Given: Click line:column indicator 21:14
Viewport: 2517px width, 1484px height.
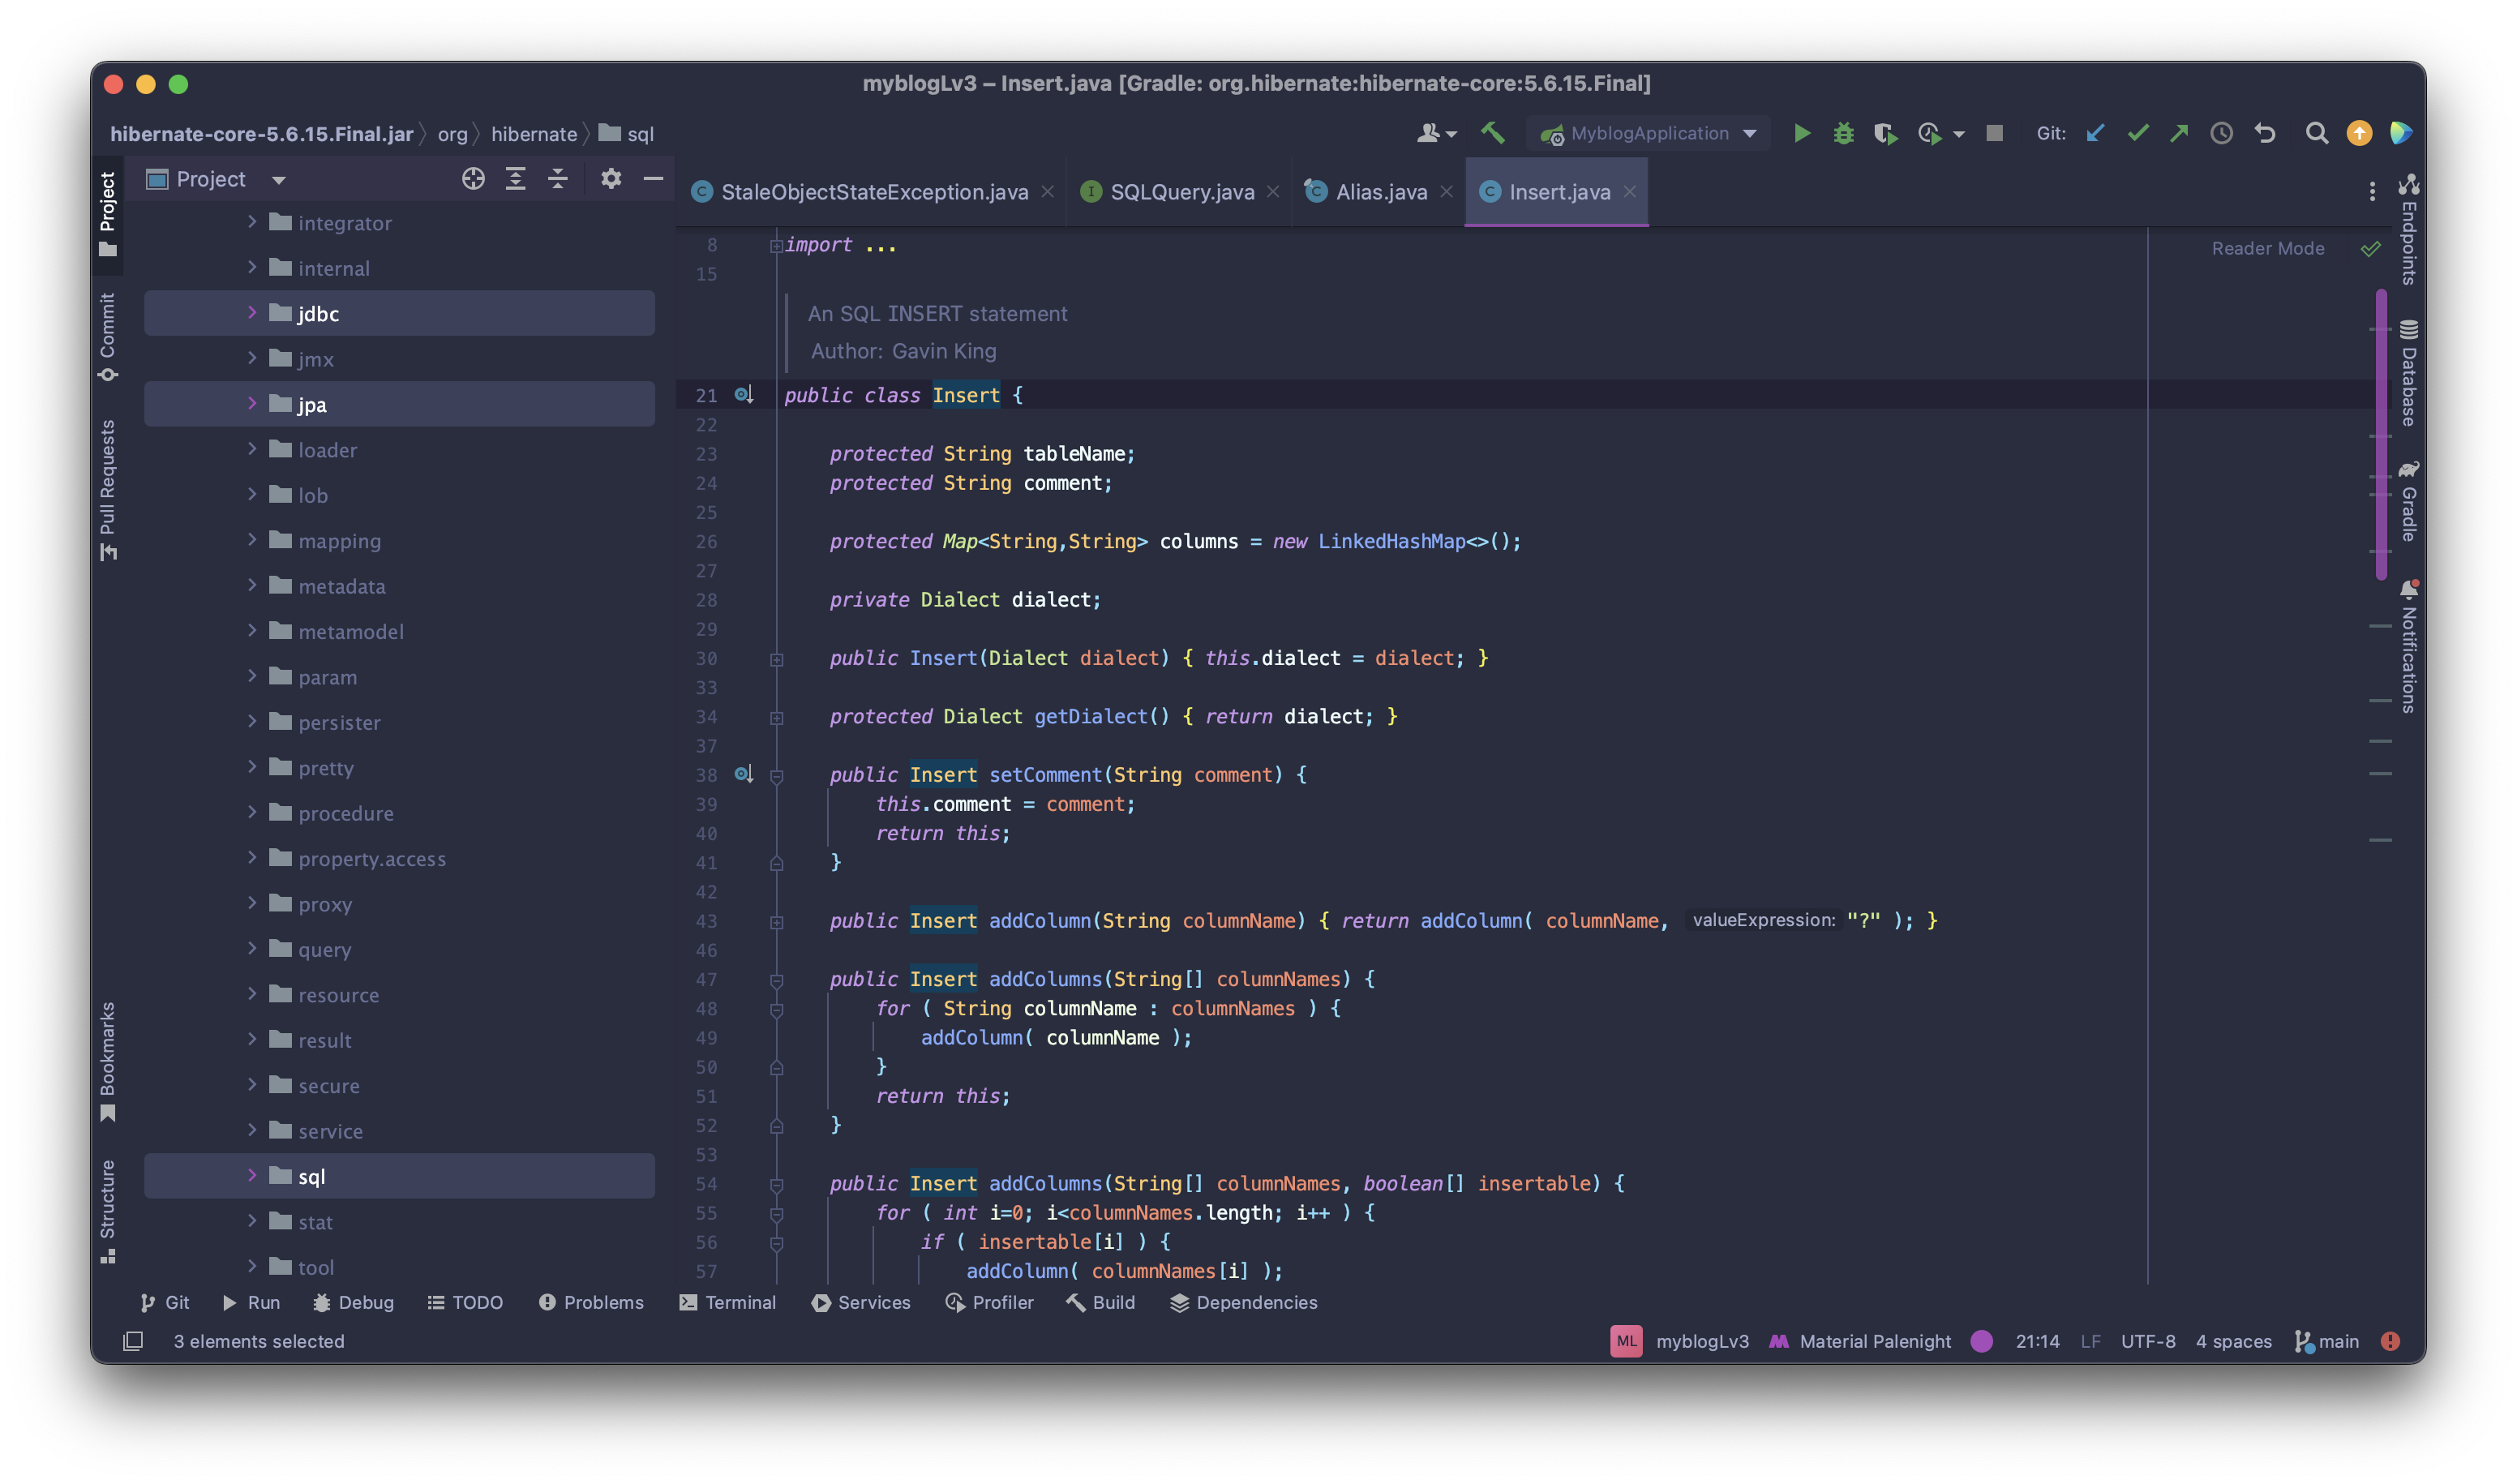Looking at the screenshot, I should coord(2037,1341).
